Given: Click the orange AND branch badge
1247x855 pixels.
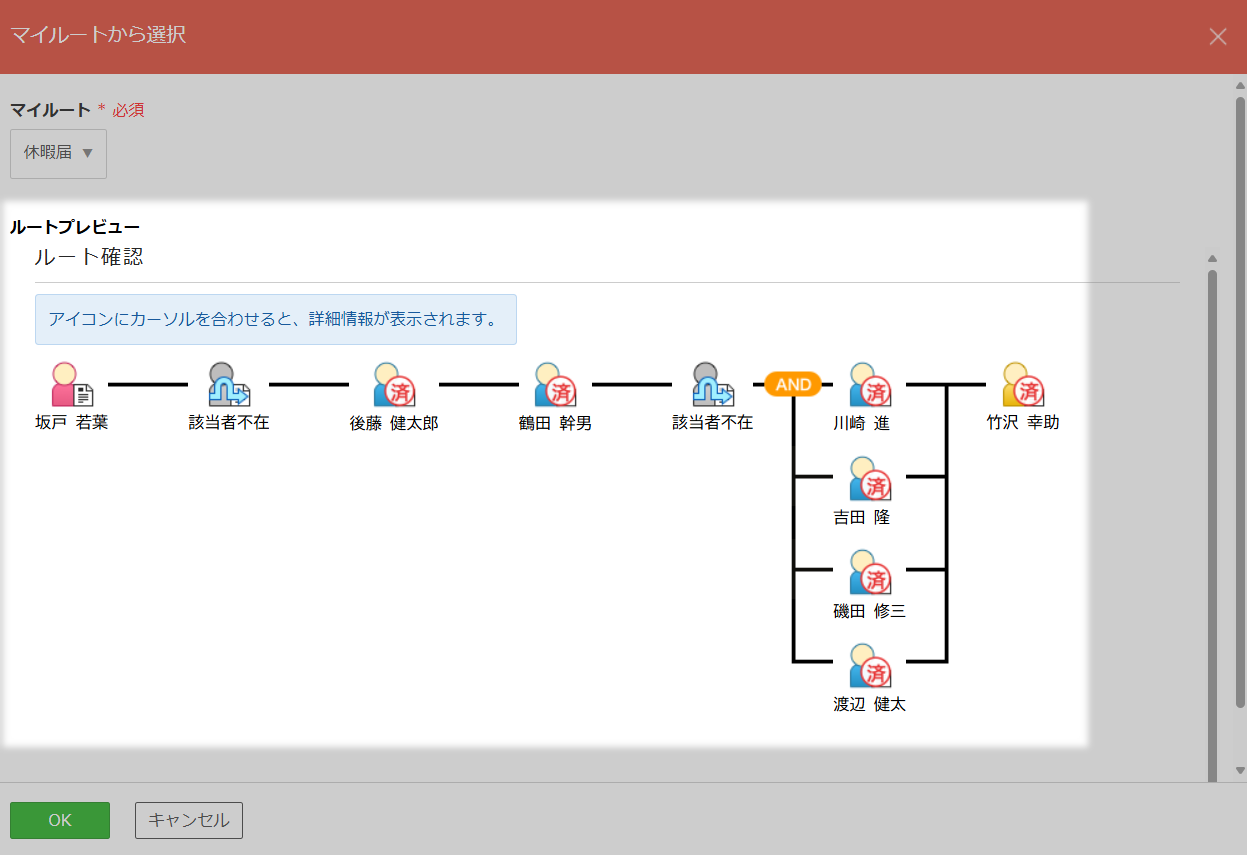Looking at the screenshot, I should click(793, 385).
